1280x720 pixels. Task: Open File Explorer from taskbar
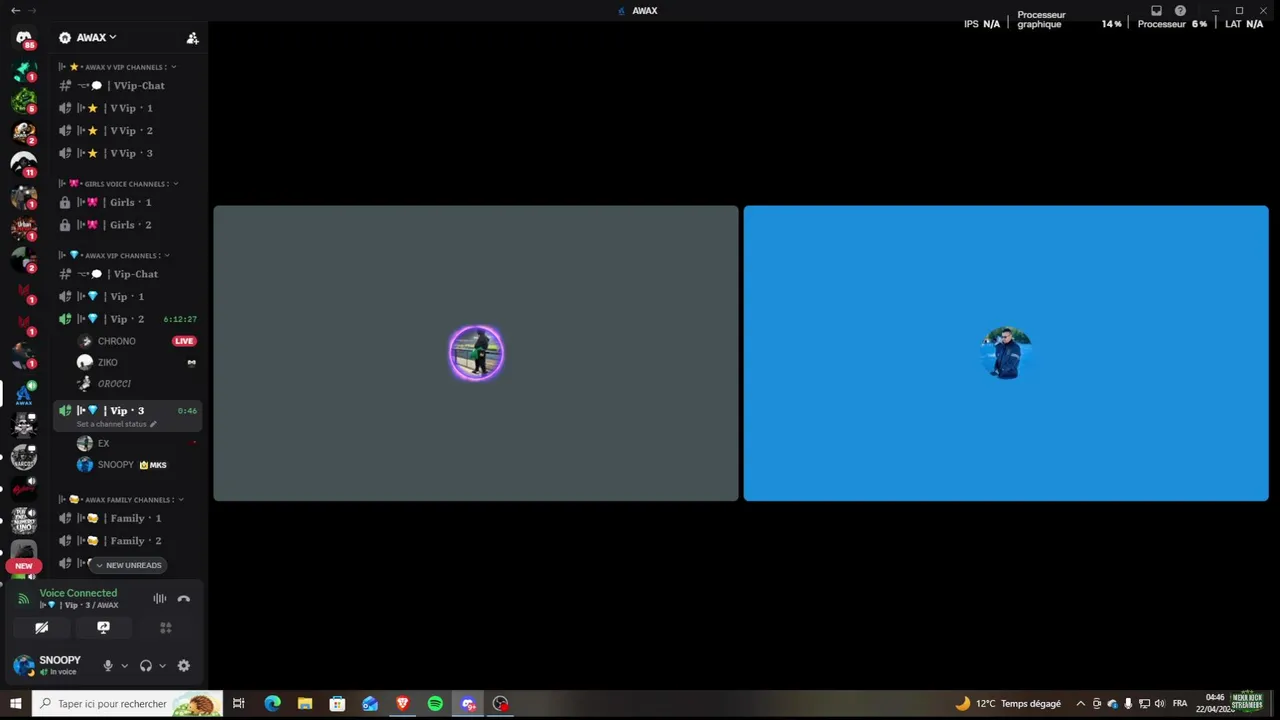point(305,704)
